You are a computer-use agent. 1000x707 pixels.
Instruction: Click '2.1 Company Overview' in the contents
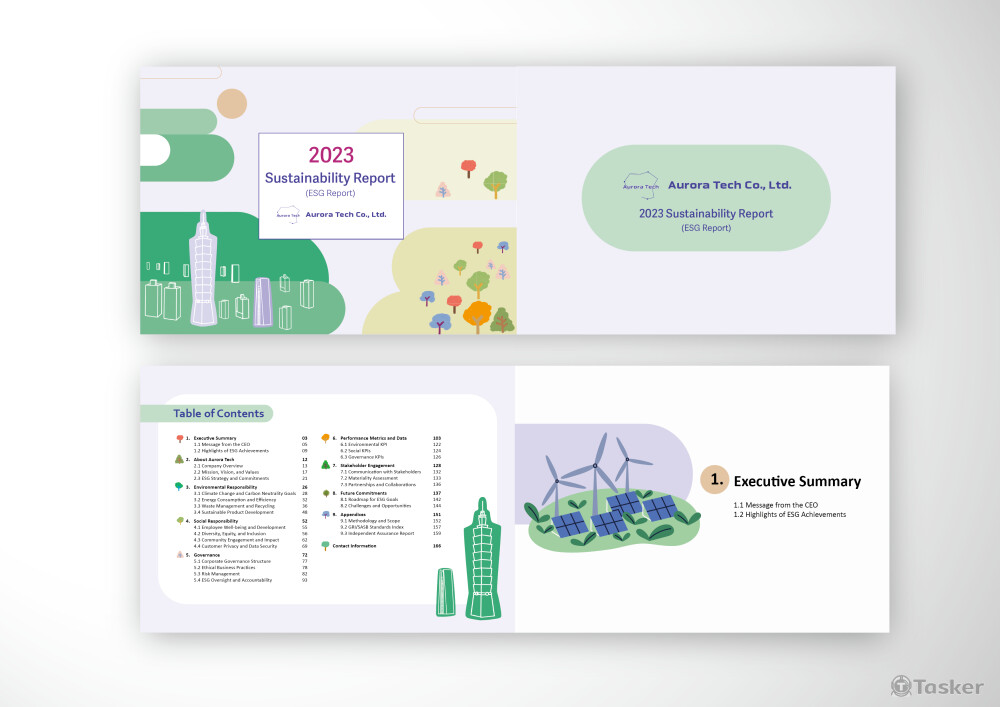click(x=218, y=466)
